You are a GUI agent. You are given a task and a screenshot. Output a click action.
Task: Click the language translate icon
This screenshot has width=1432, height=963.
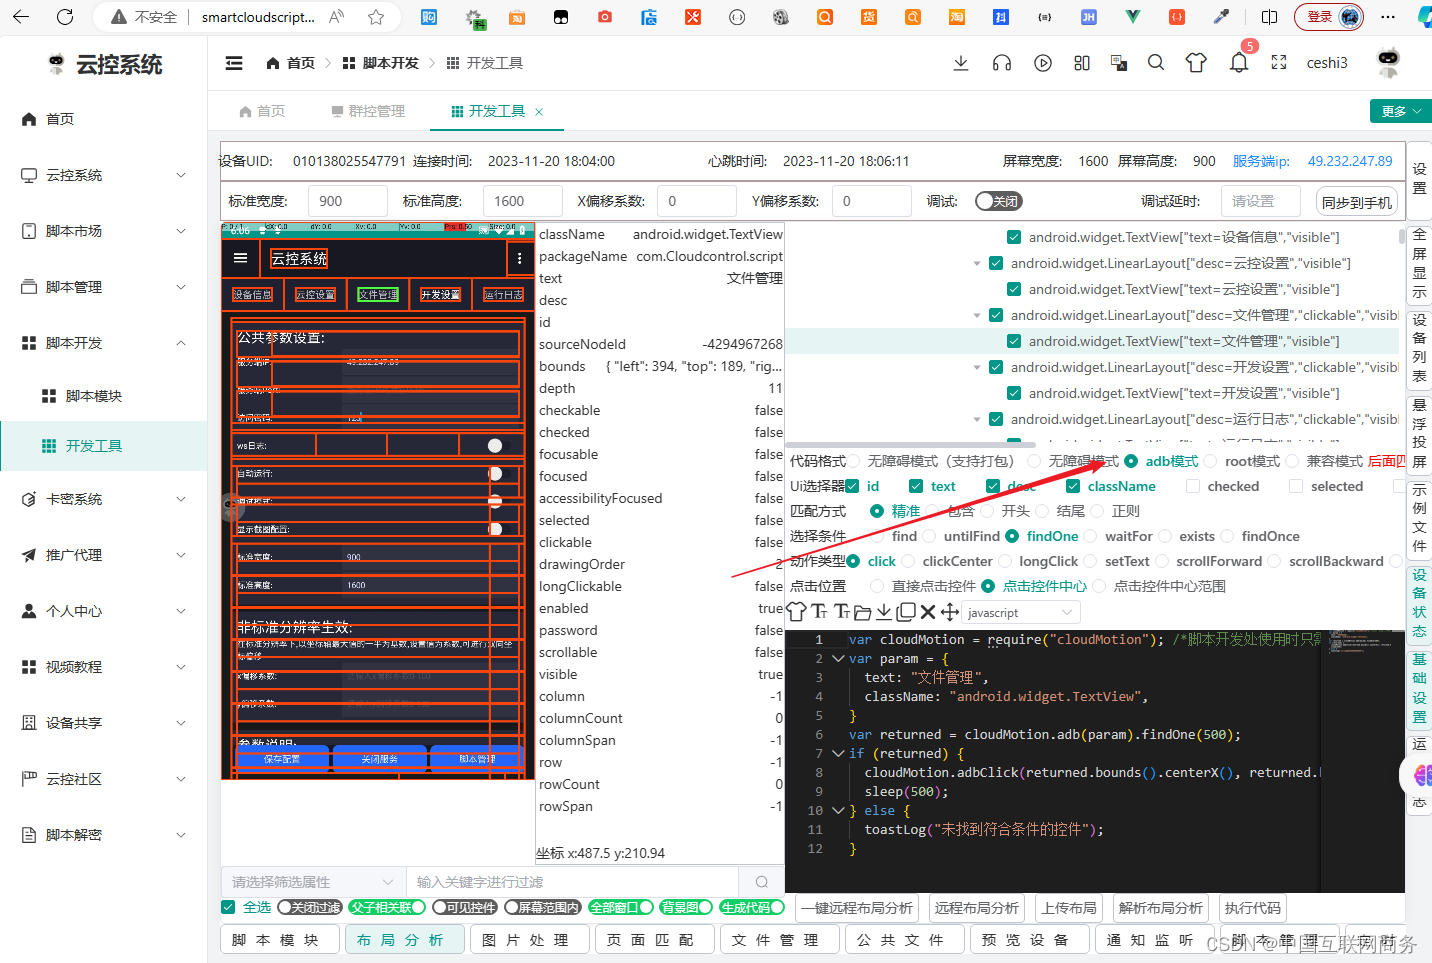[1119, 63]
